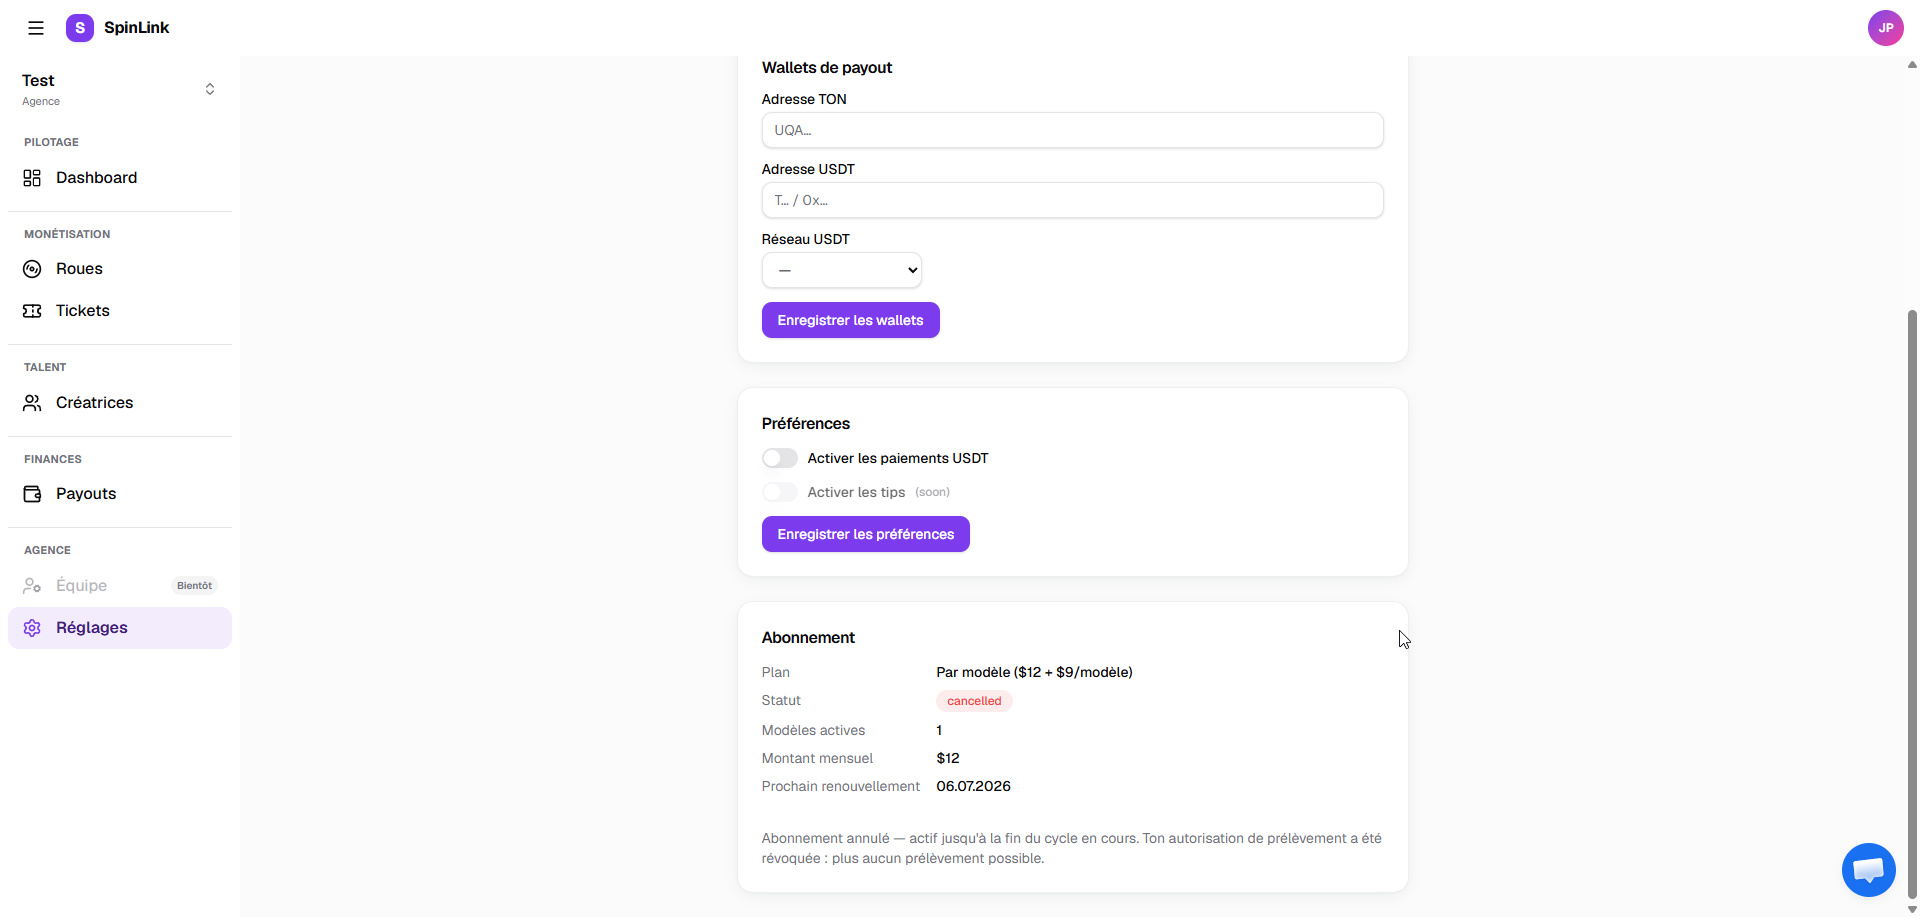Navigate to Créatrices
The height and width of the screenshot is (917, 1920).
[120, 403]
